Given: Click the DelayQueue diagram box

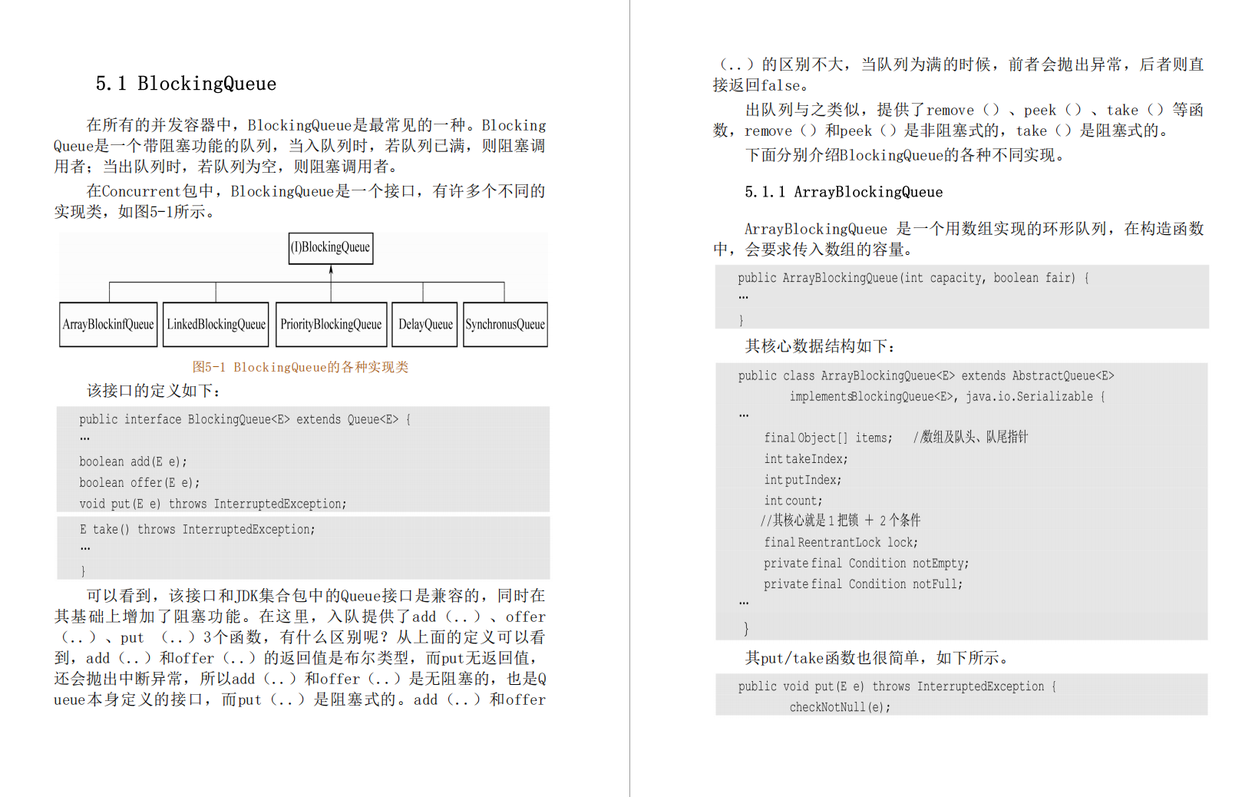Looking at the screenshot, I should 425,324.
